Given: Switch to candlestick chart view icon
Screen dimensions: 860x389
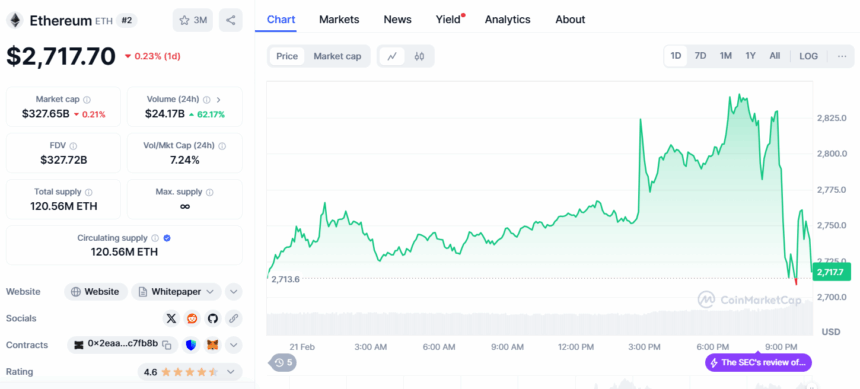Looking at the screenshot, I should 420,56.
